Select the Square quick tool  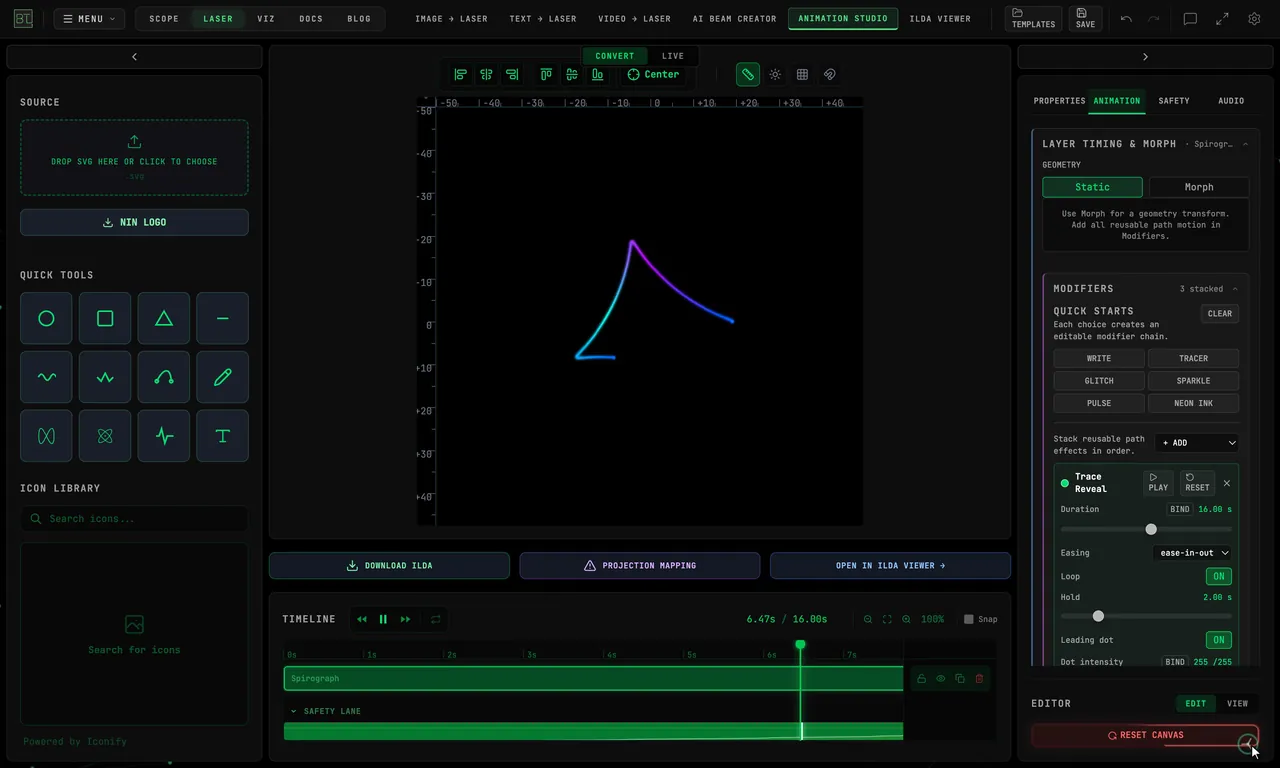coord(105,319)
